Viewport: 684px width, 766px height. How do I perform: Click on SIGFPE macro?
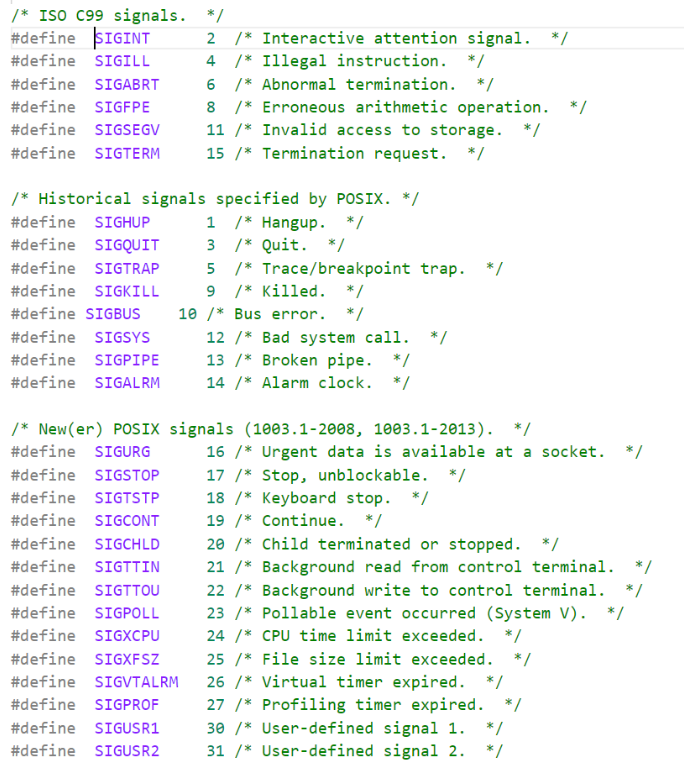[x=122, y=107]
